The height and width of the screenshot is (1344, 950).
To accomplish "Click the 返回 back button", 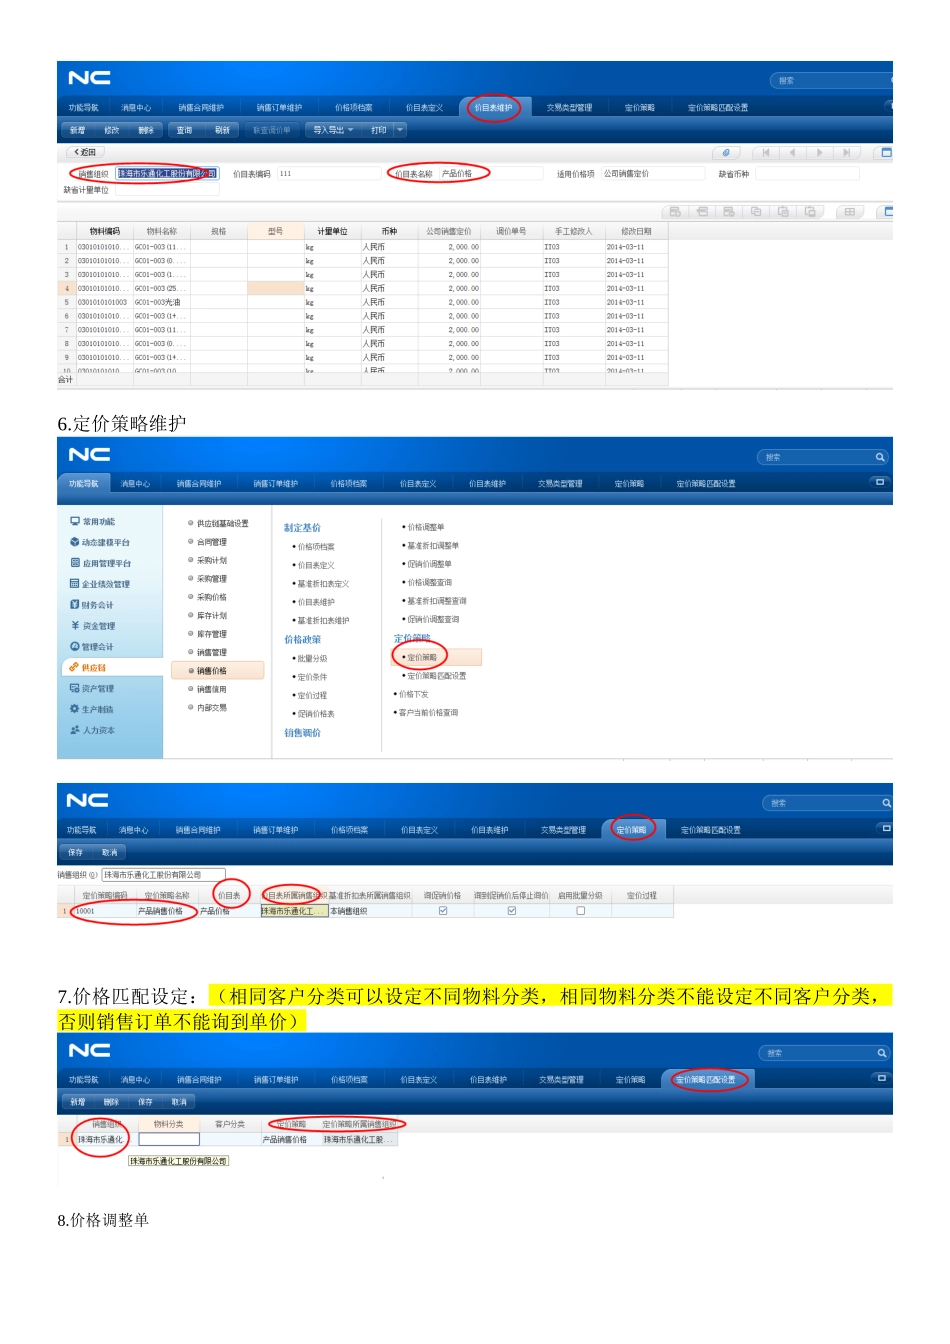I will 85,153.
